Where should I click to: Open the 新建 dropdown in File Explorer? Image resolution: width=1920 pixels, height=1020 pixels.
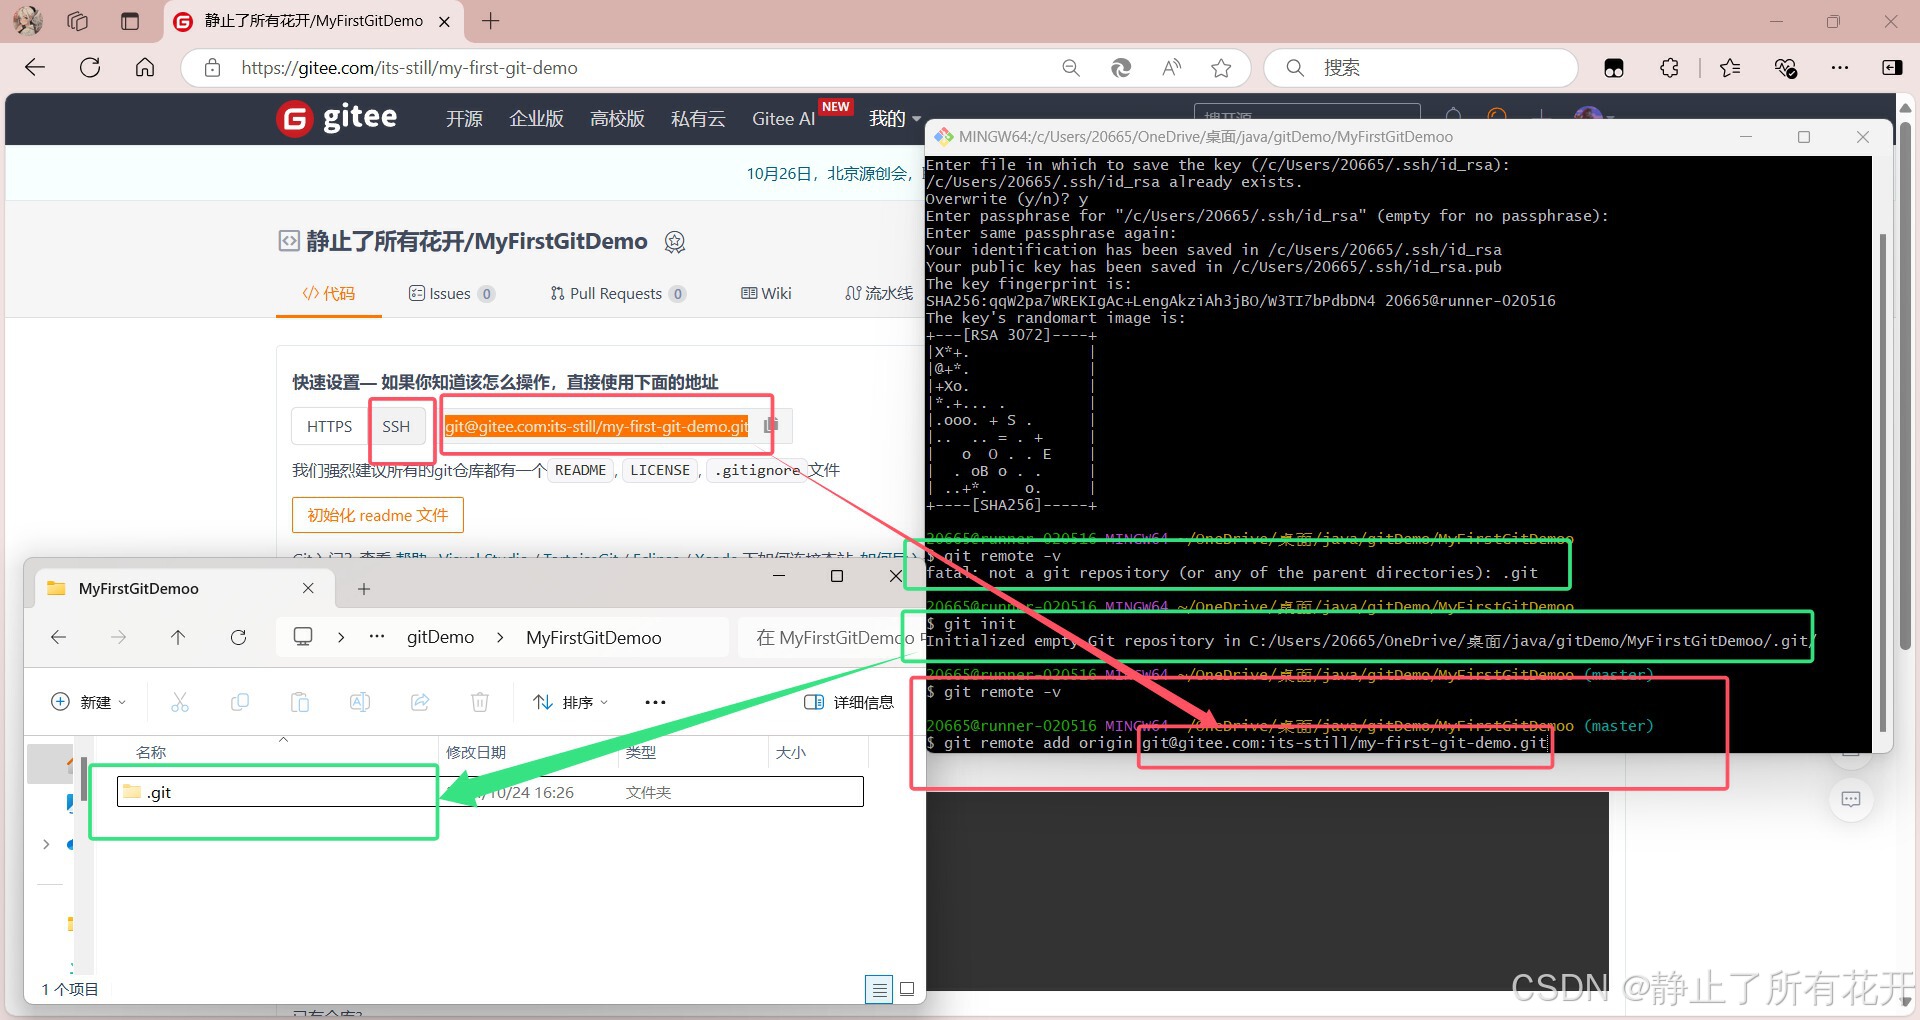(x=88, y=702)
